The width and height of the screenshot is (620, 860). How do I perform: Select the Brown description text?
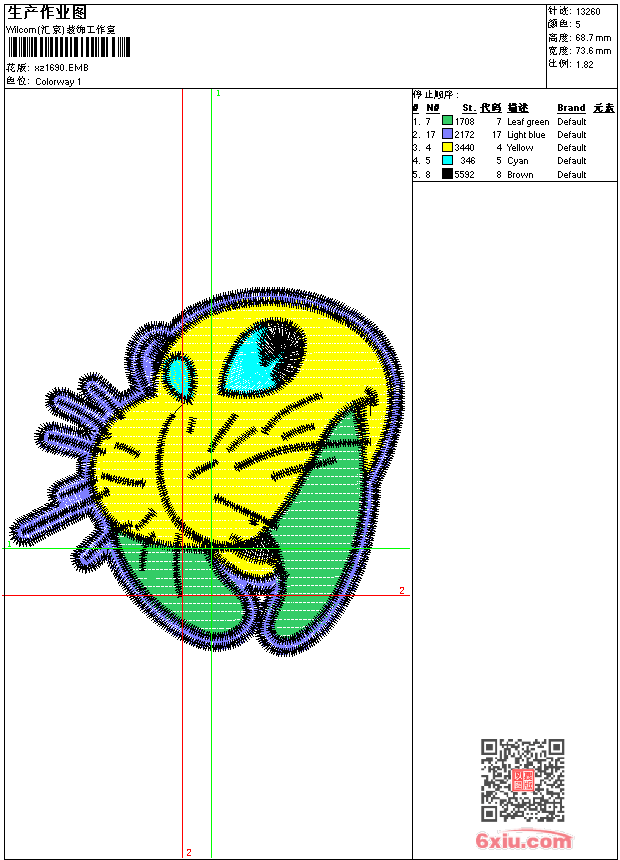coord(520,175)
